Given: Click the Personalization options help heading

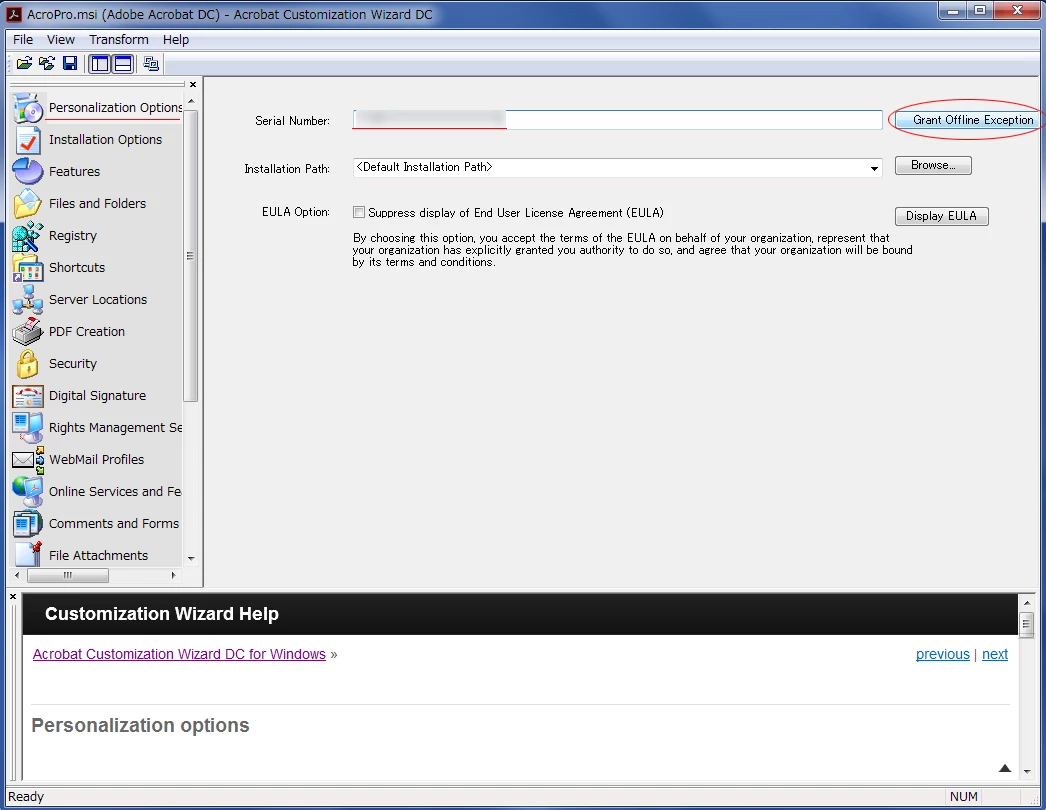Looking at the screenshot, I should click(x=140, y=725).
